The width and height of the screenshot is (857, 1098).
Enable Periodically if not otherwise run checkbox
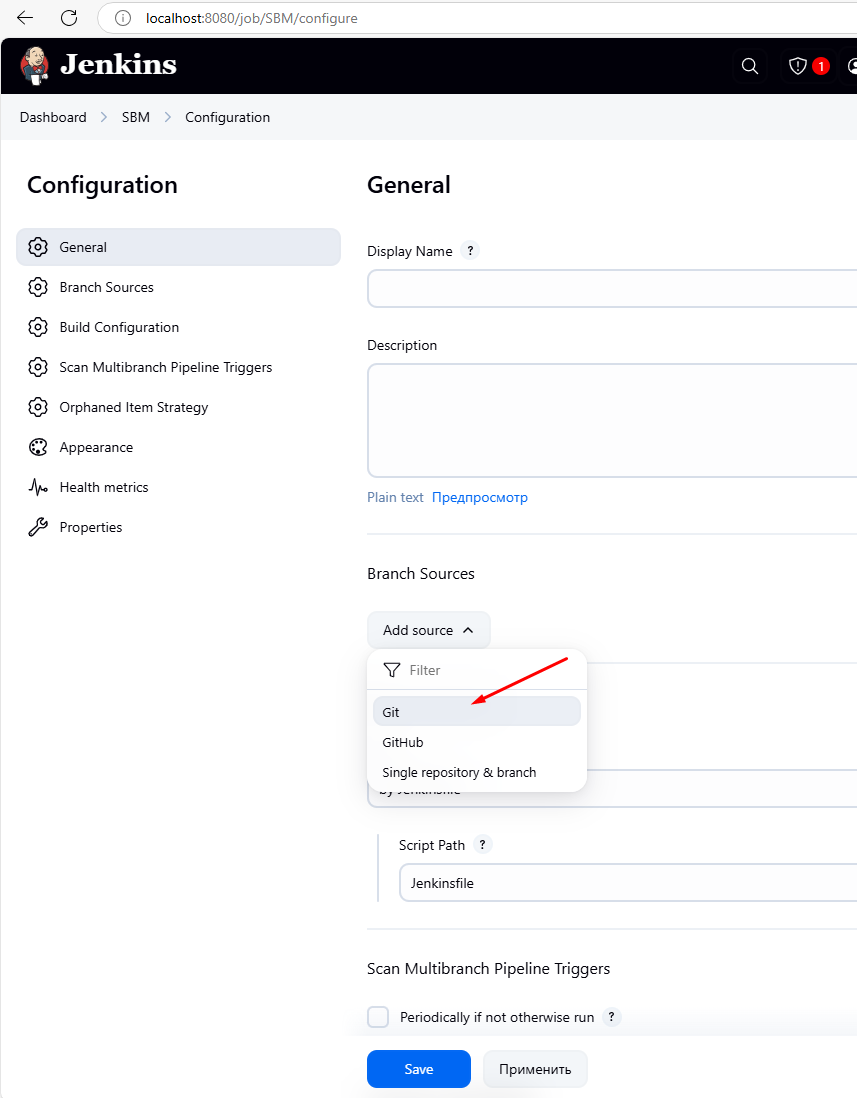point(378,1017)
